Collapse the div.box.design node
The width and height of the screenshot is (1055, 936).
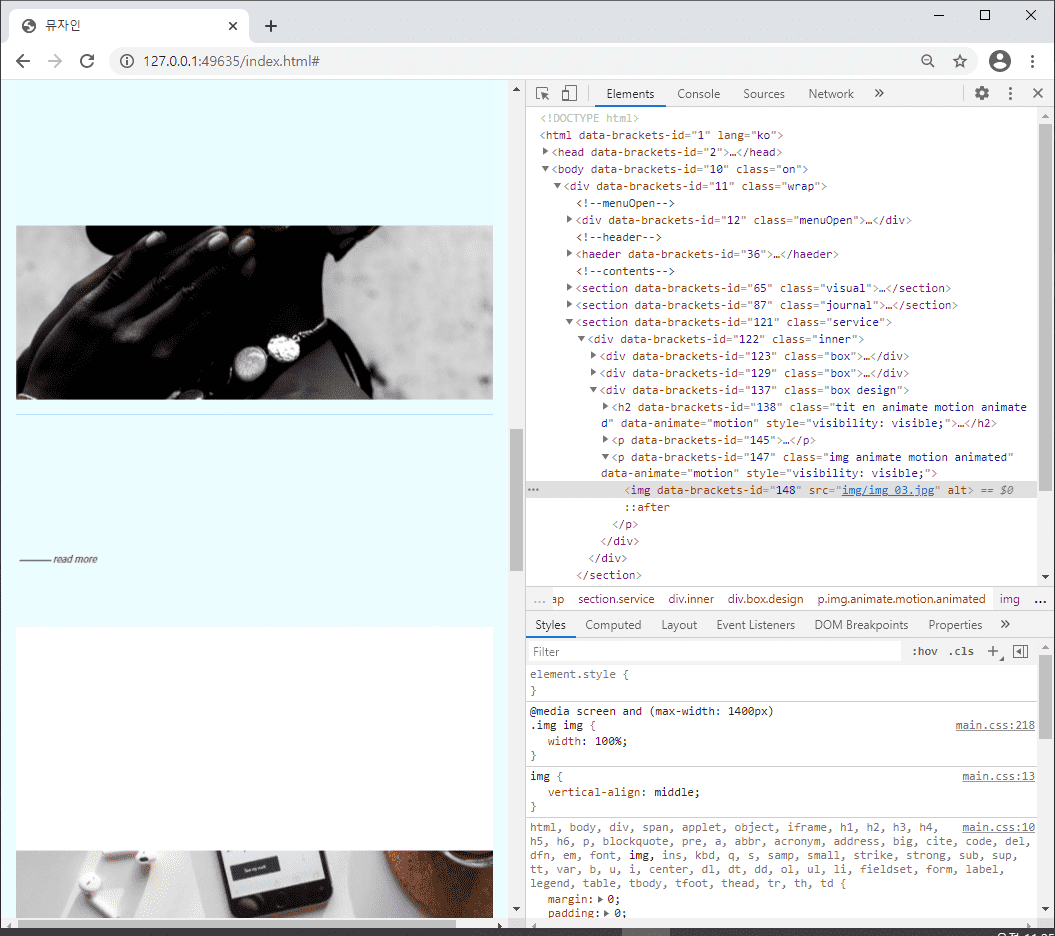pyautogui.click(x=593, y=390)
